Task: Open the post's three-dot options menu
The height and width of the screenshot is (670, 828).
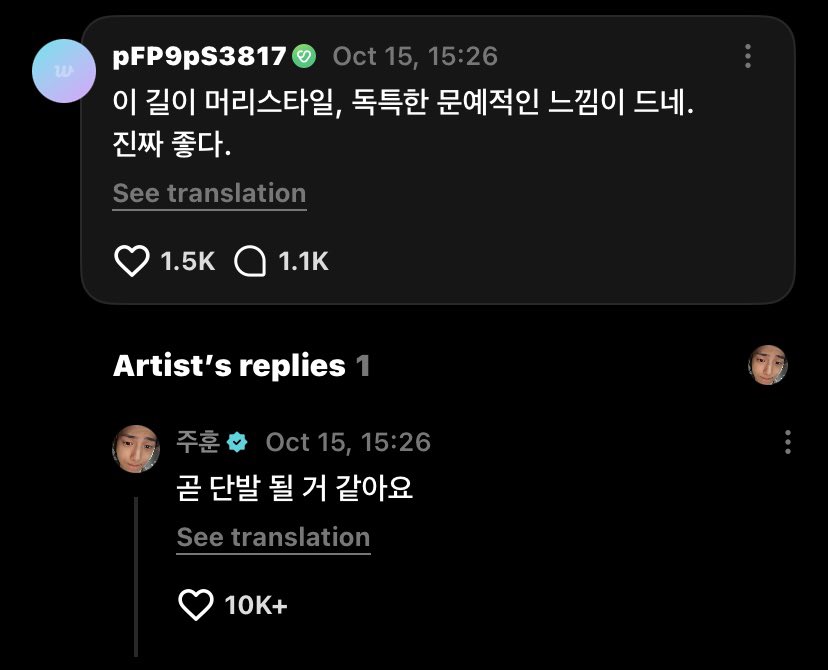Action: coord(748,56)
